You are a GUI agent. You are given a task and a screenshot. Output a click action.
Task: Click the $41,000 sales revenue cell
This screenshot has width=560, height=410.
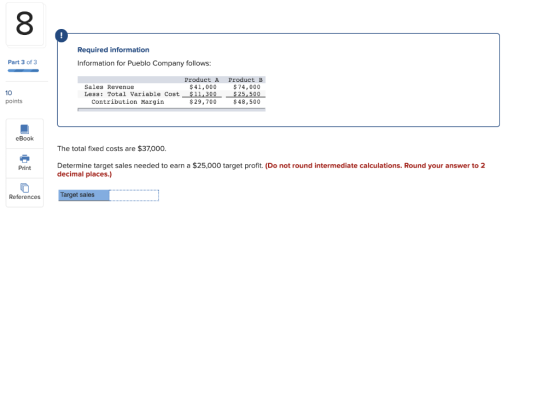(203, 87)
